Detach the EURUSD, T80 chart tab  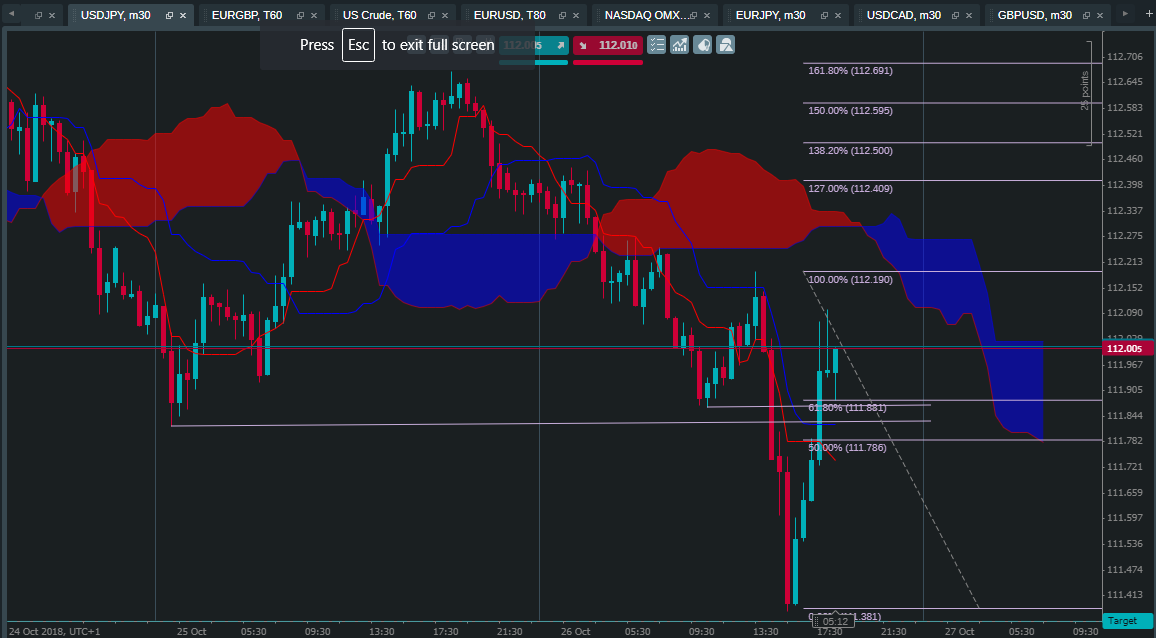tap(563, 15)
